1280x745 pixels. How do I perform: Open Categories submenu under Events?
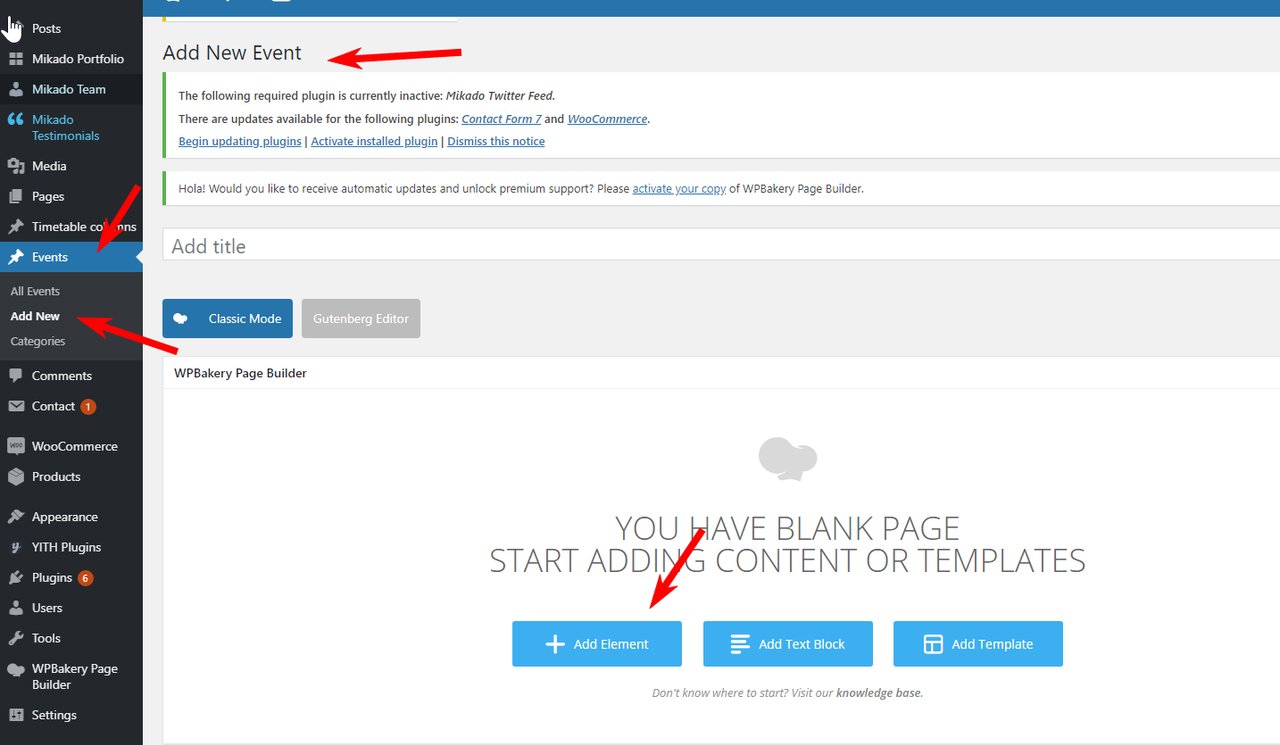(x=38, y=341)
